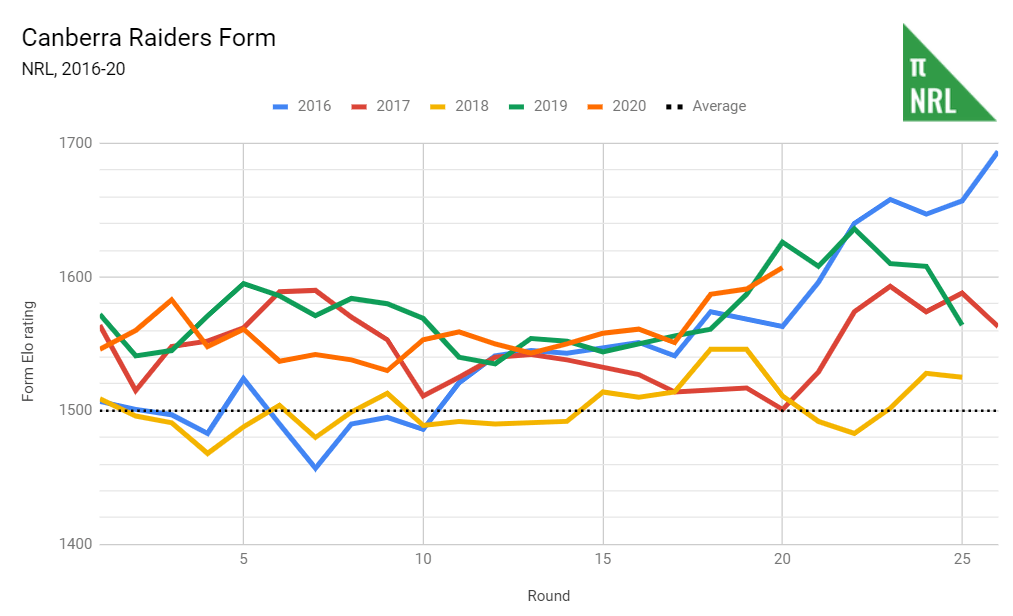
Task: Click the 1700 y-axis tick label
Action: pos(75,143)
